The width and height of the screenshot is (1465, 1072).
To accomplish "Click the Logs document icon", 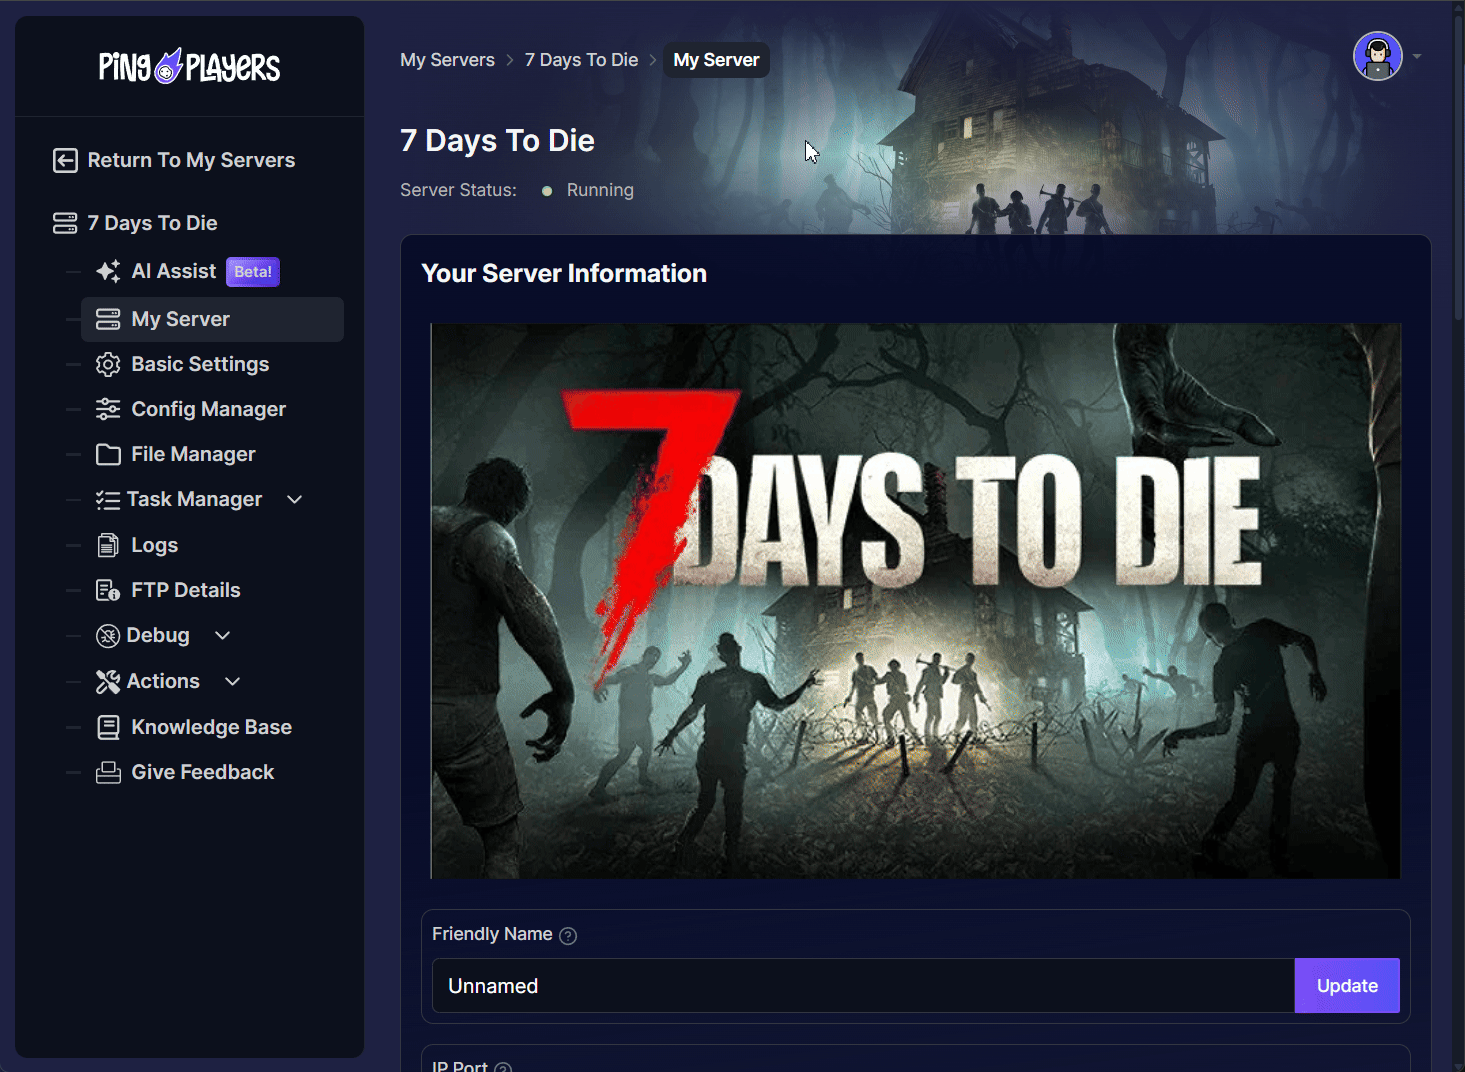I will click(108, 545).
